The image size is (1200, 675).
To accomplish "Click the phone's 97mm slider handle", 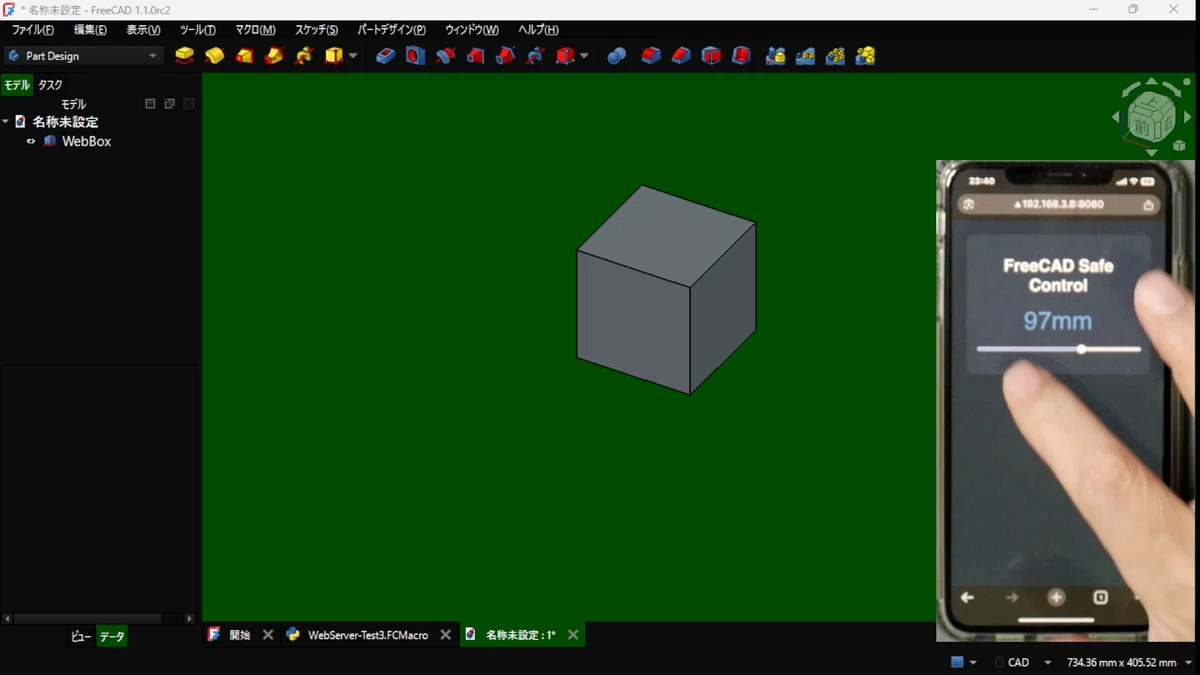I will point(1082,349).
